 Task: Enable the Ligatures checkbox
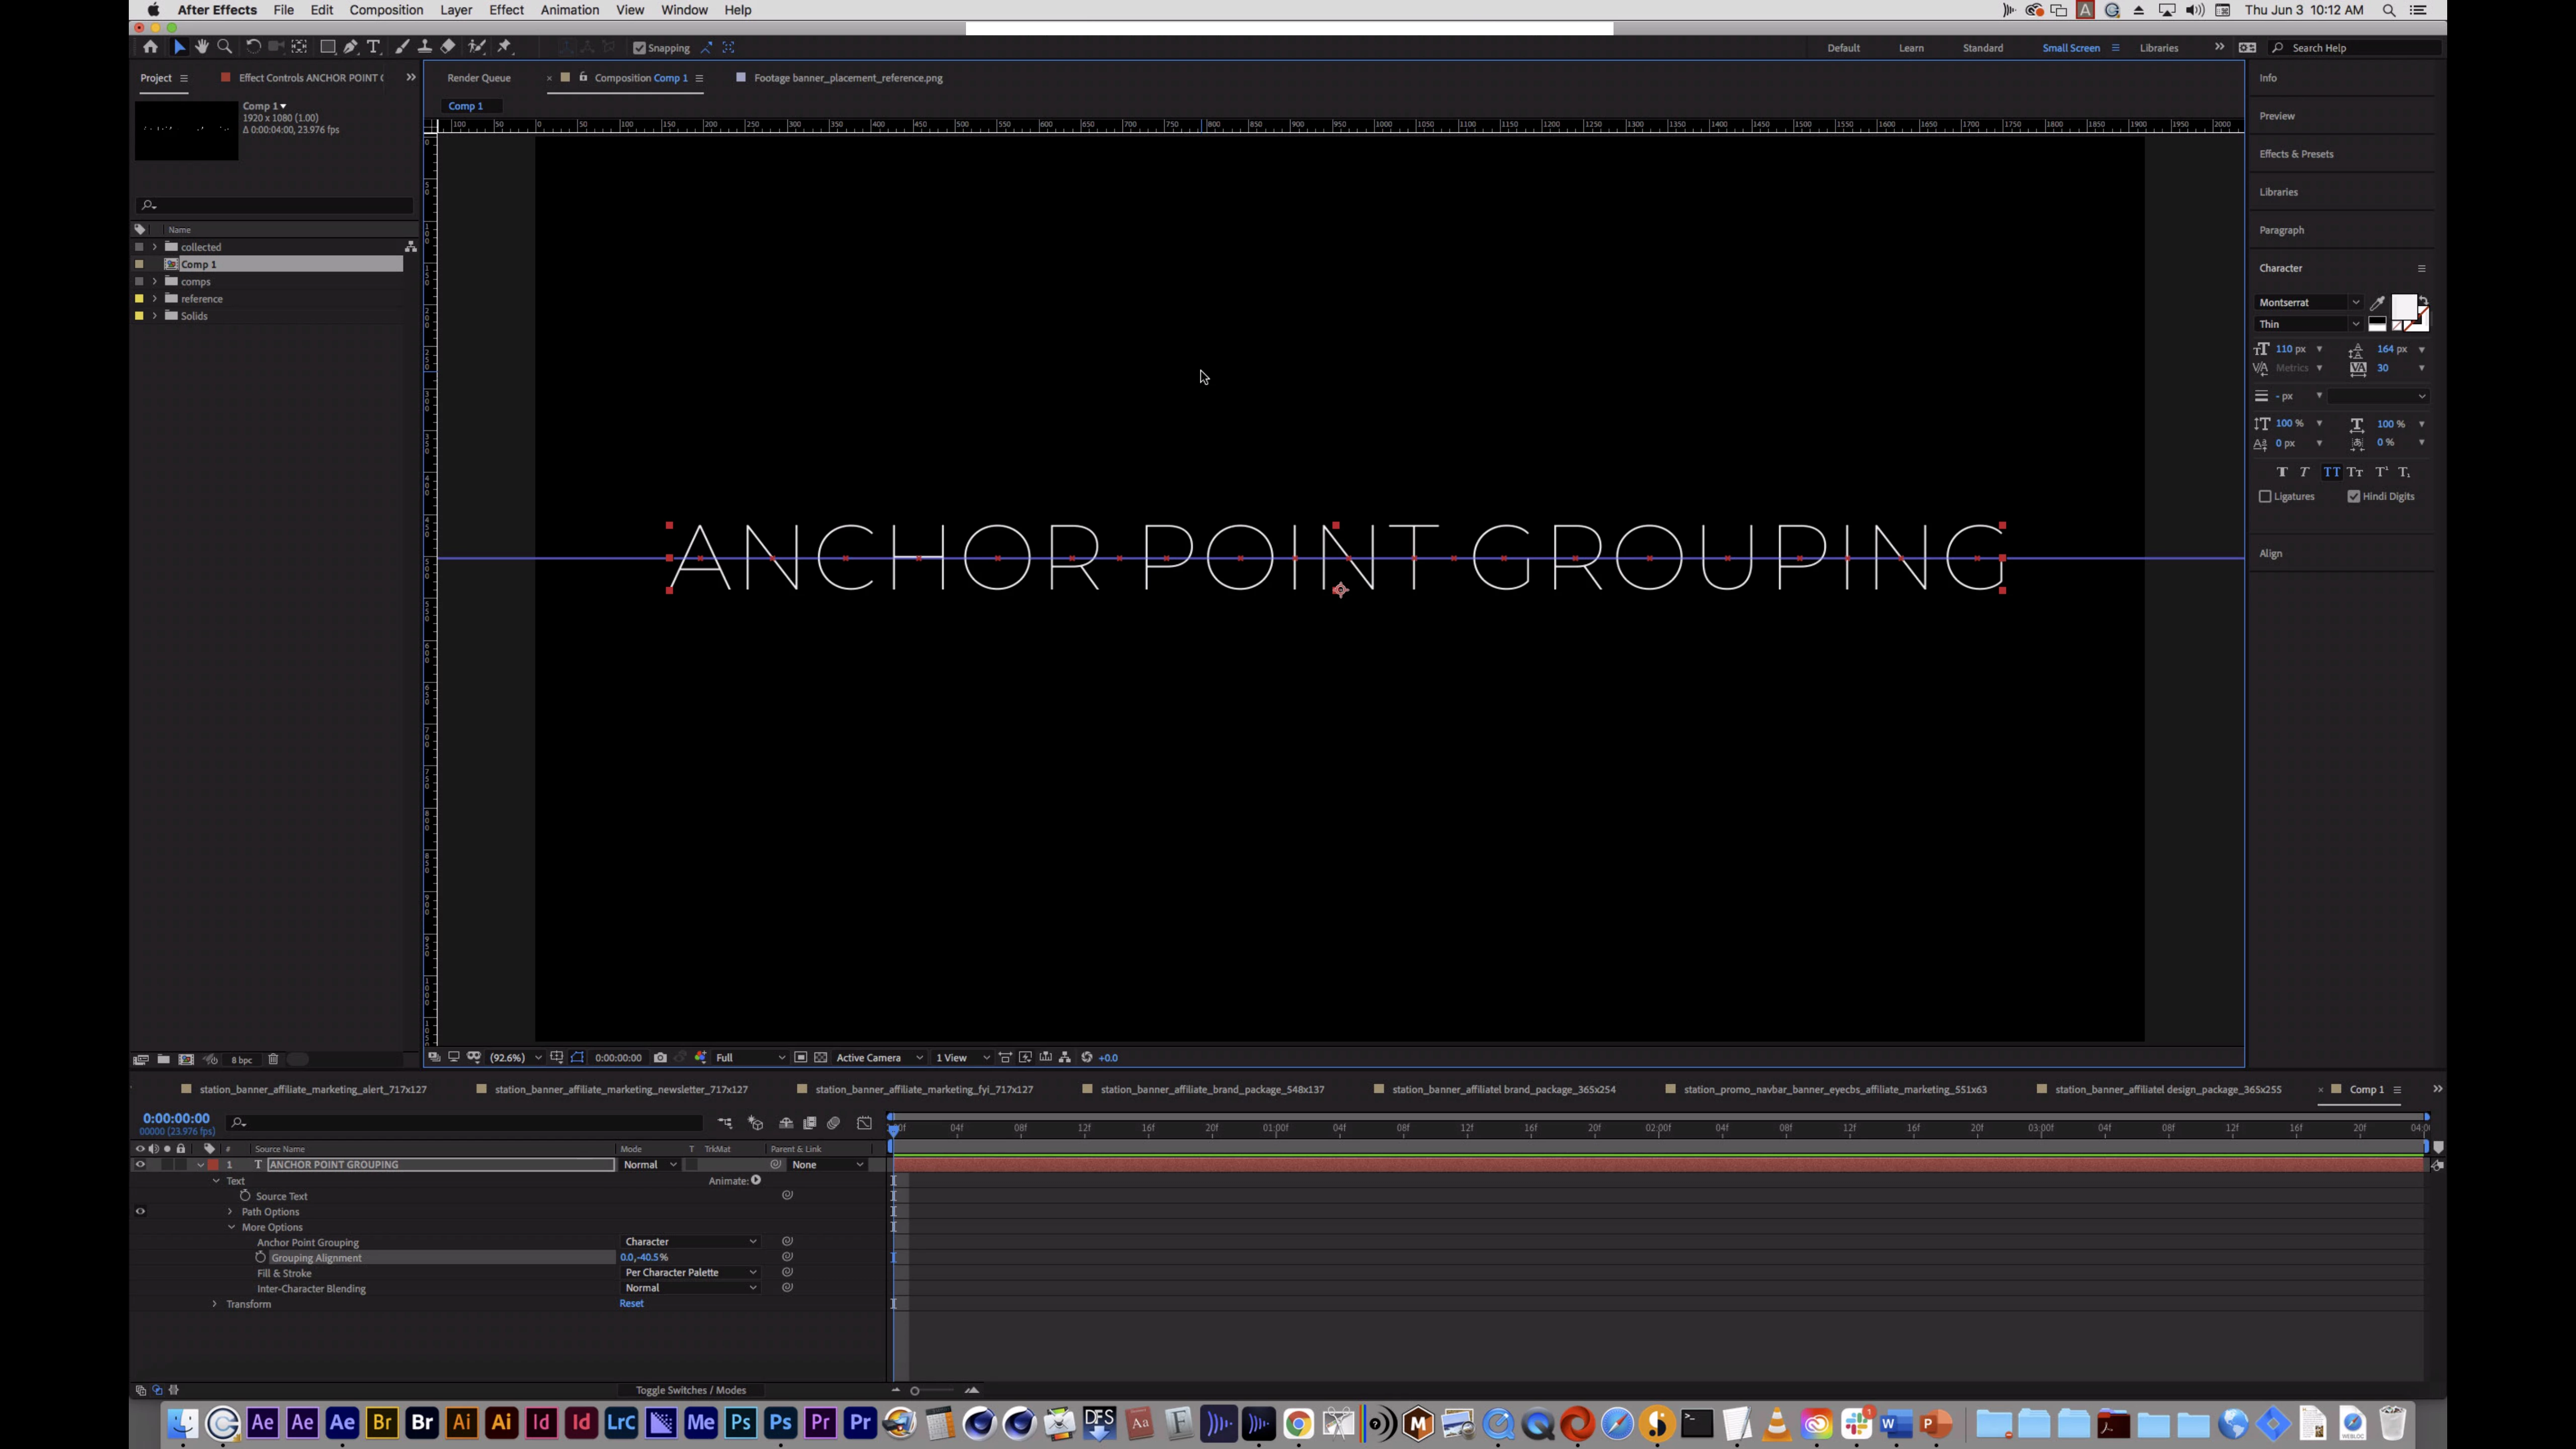[x=2265, y=496]
